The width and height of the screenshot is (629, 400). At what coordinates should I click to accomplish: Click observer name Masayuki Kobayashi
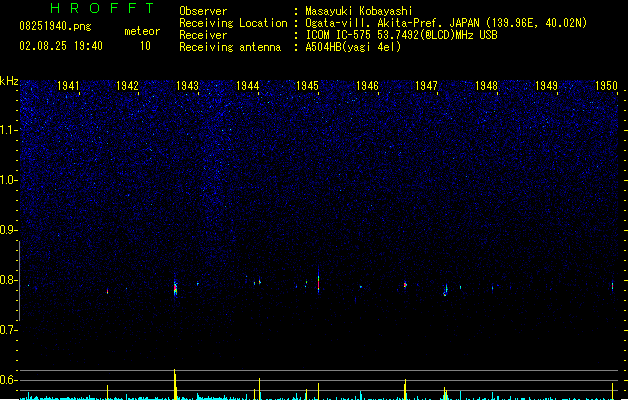click(359, 11)
